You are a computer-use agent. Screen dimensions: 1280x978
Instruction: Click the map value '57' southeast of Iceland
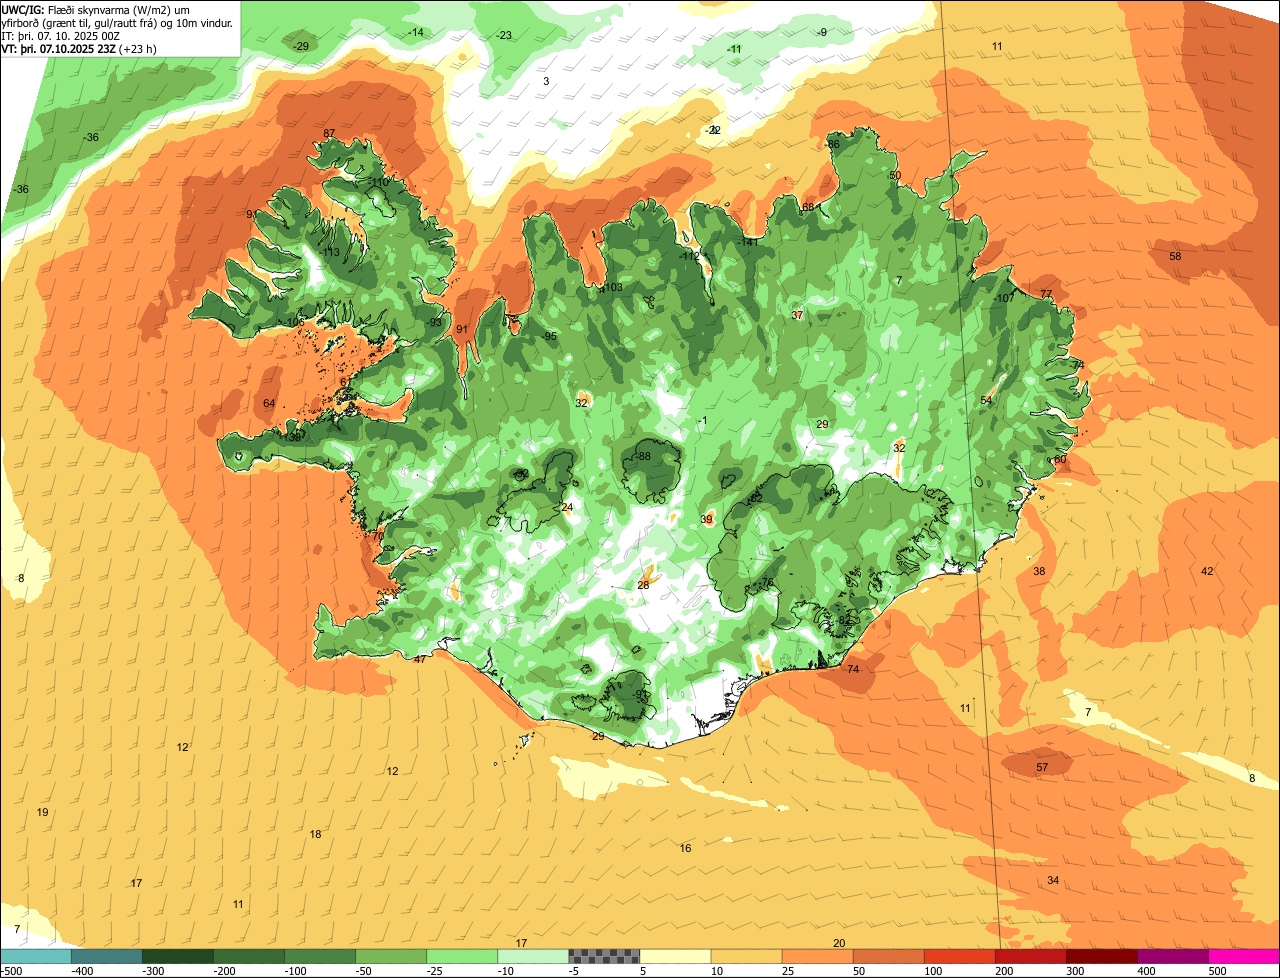tap(1042, 767)
